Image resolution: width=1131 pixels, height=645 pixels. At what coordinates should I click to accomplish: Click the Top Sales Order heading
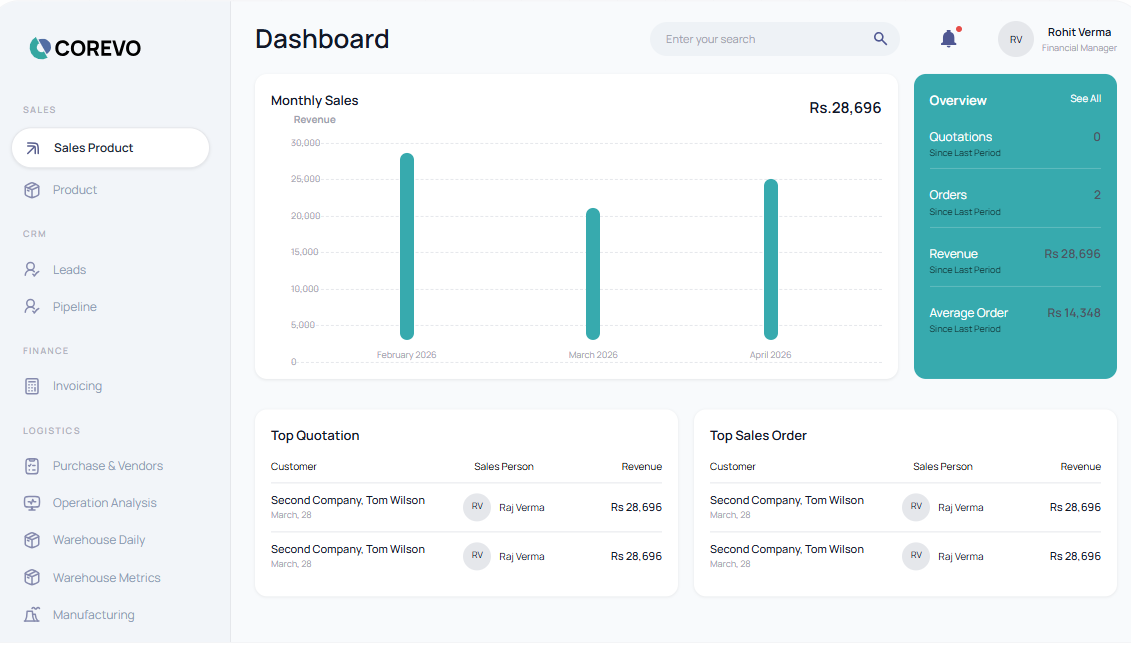758,436
